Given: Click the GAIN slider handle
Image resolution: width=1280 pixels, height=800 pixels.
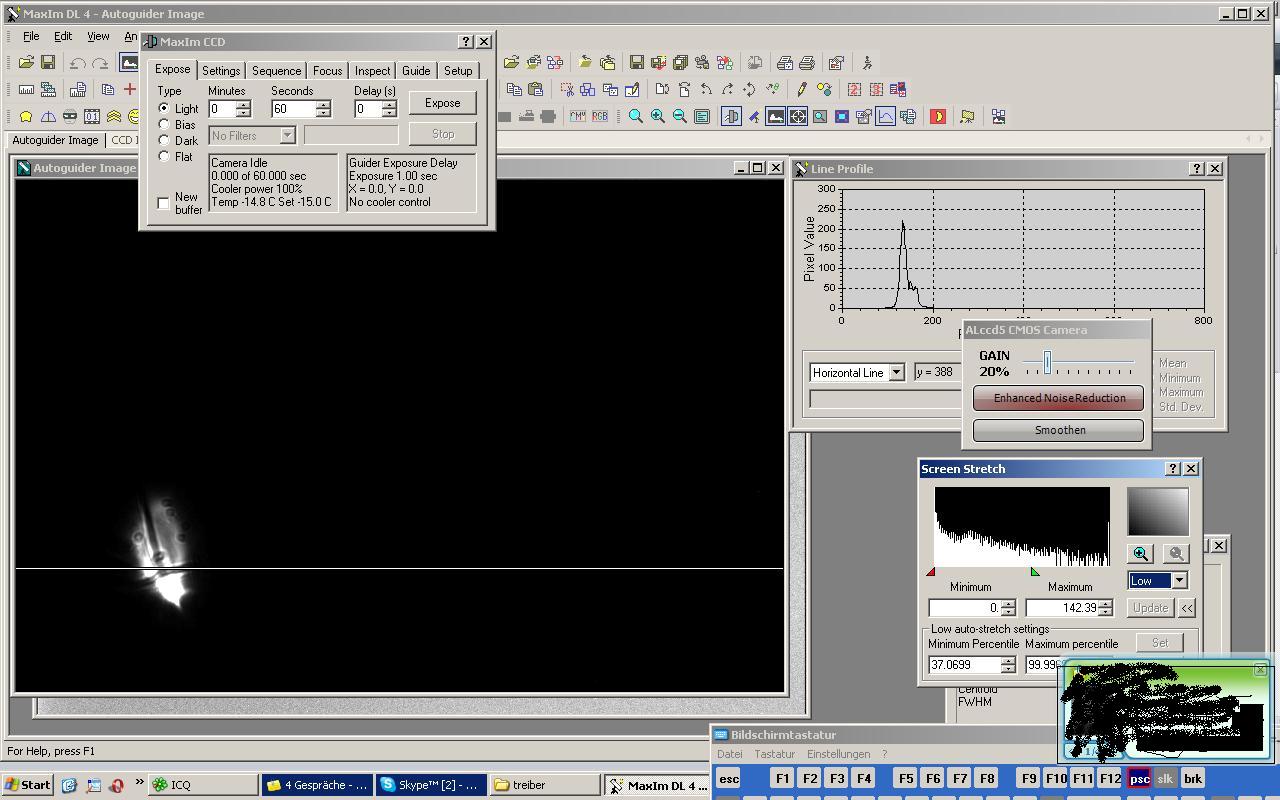Looking at the screenshot, I should pos(1047,363).
